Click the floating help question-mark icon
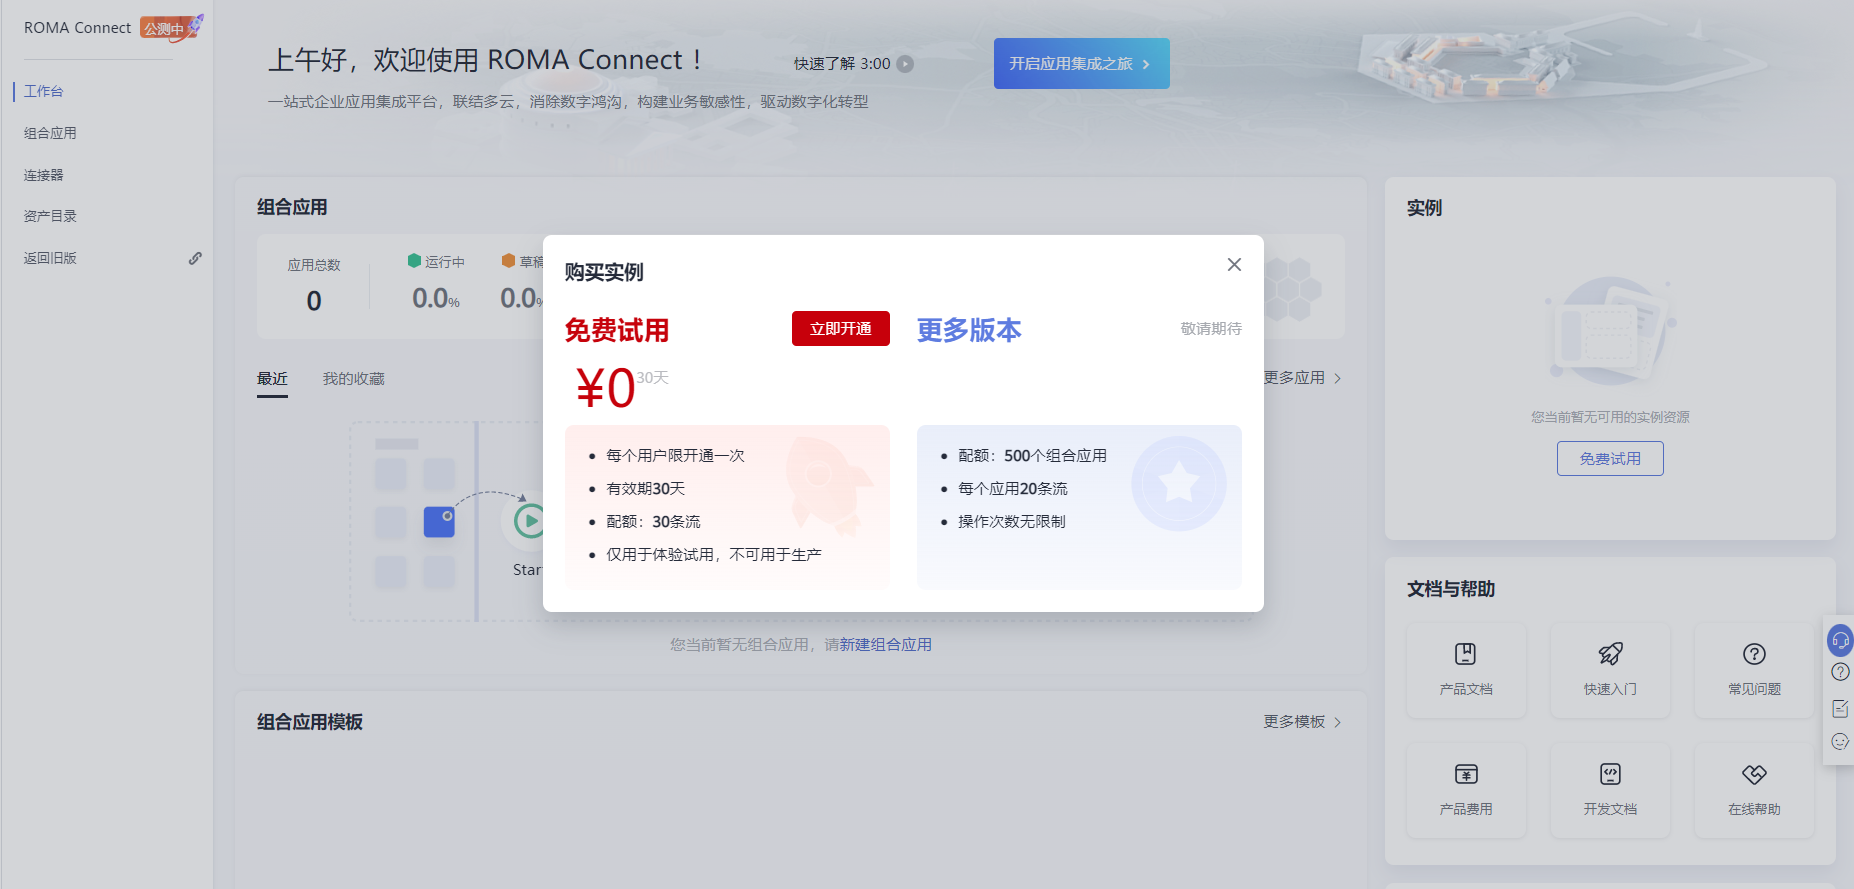The width and height of the screenshot is (1854, 889). click(1840, 672)
